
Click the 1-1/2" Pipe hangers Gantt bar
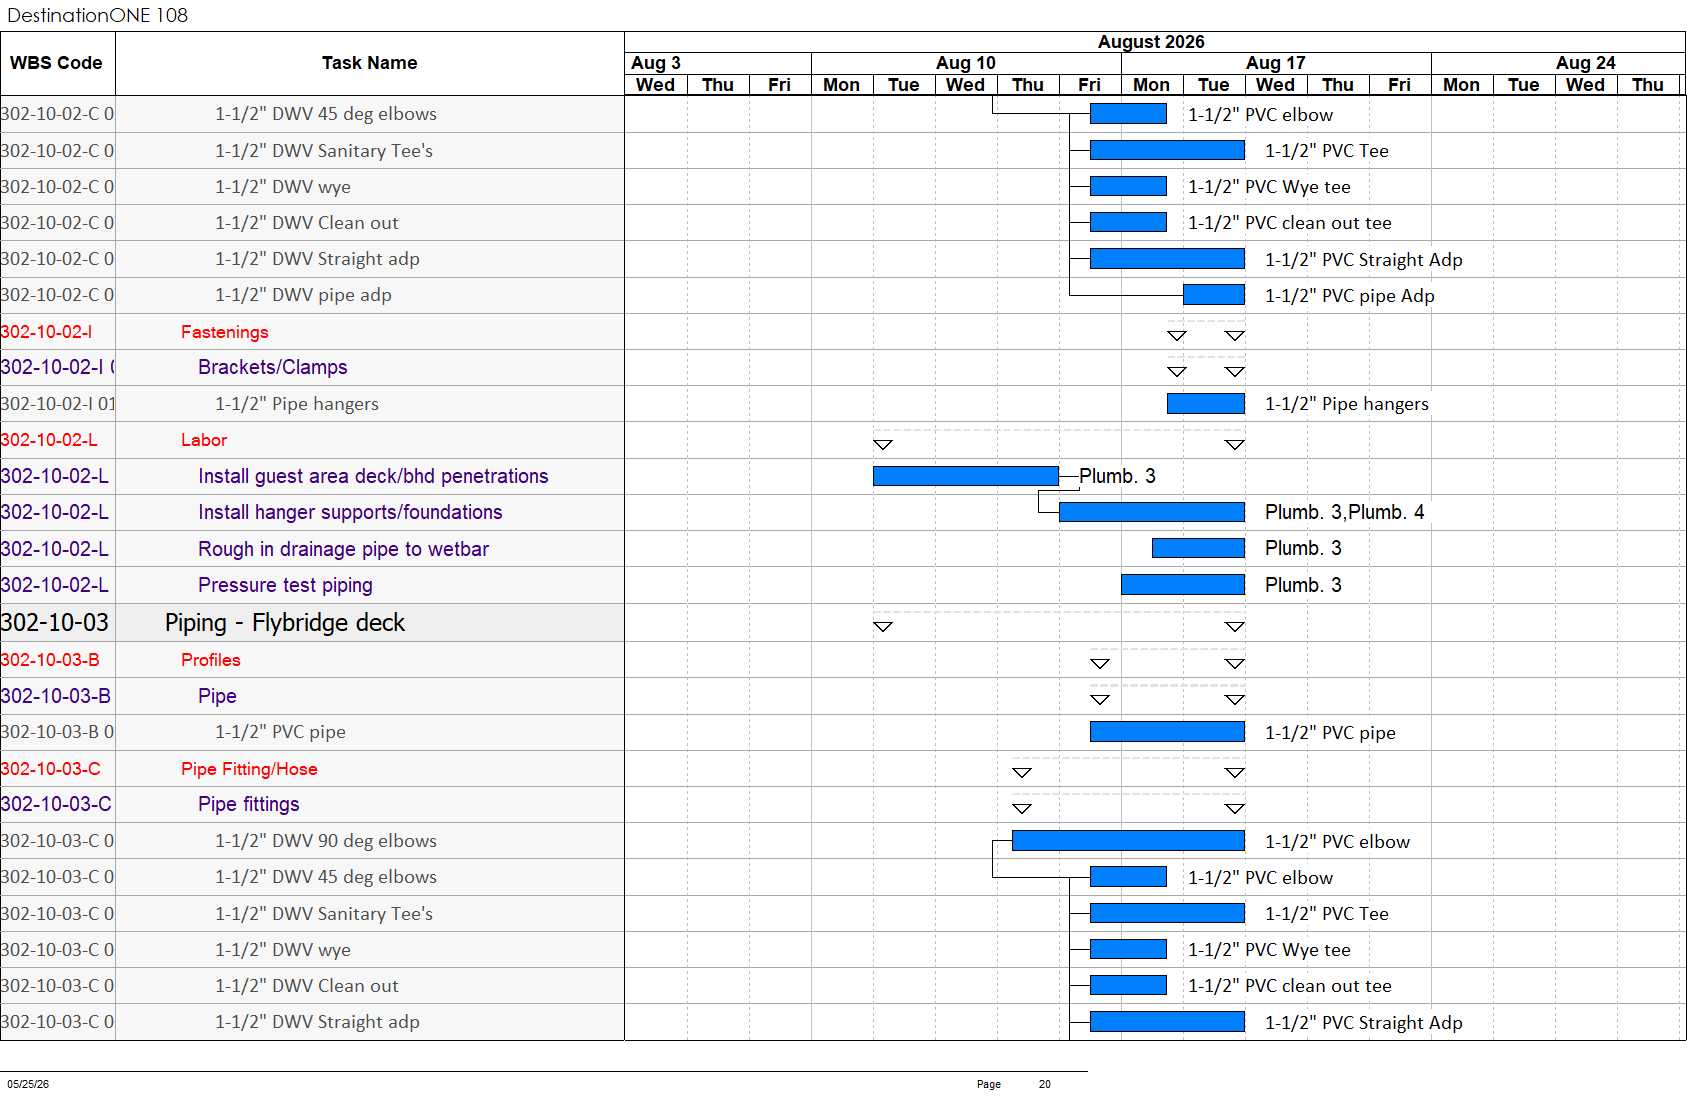[1206, 404]
